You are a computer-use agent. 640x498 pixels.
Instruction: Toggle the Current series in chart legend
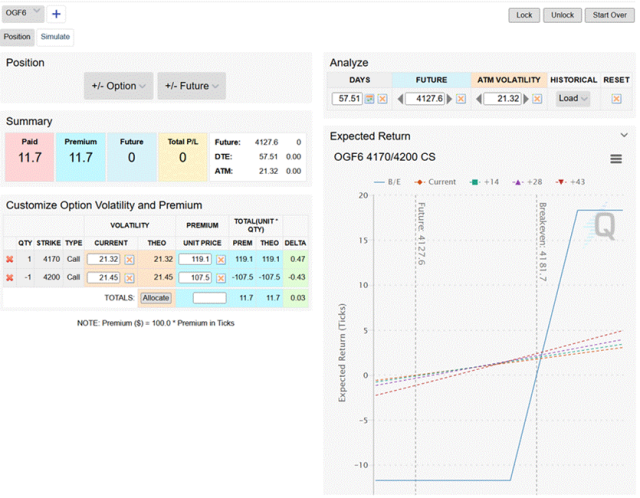tap(434, 182)
